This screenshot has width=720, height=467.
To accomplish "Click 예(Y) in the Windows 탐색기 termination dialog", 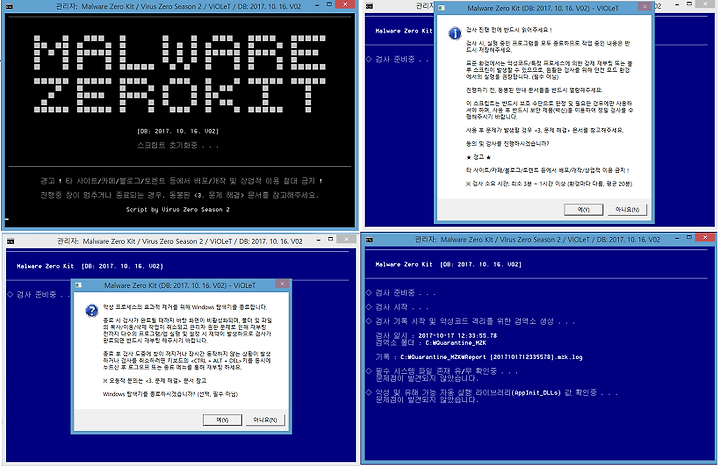I will [222, 420].
